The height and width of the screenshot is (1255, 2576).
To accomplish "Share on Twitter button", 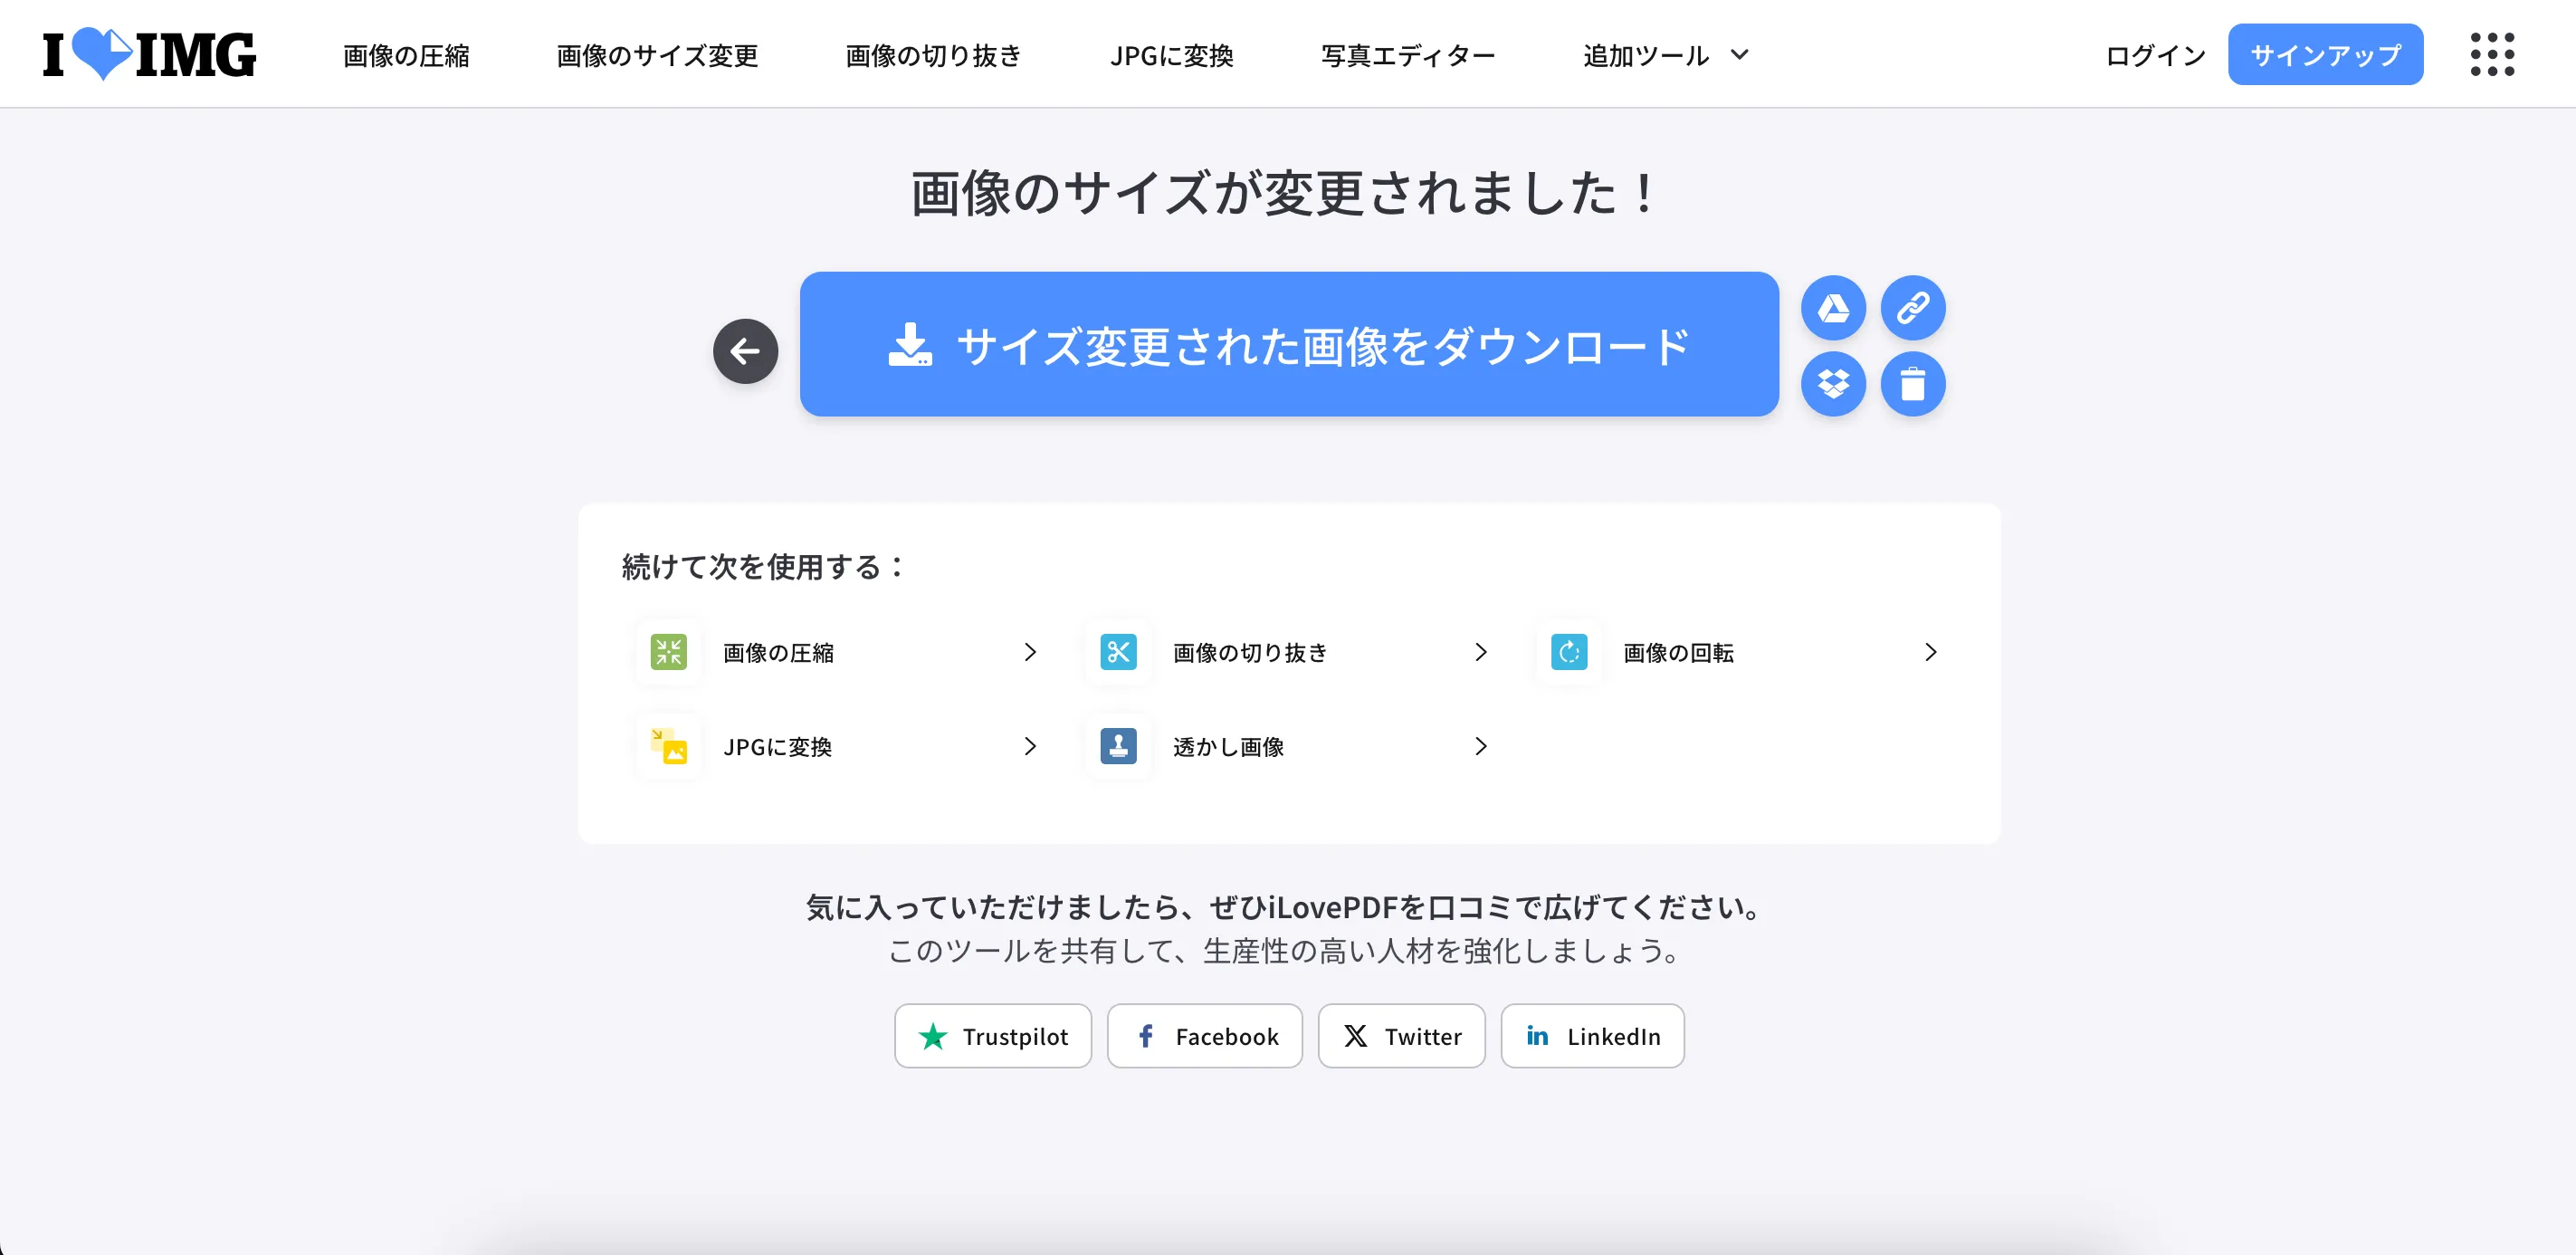I will tap(1402, 1036).
